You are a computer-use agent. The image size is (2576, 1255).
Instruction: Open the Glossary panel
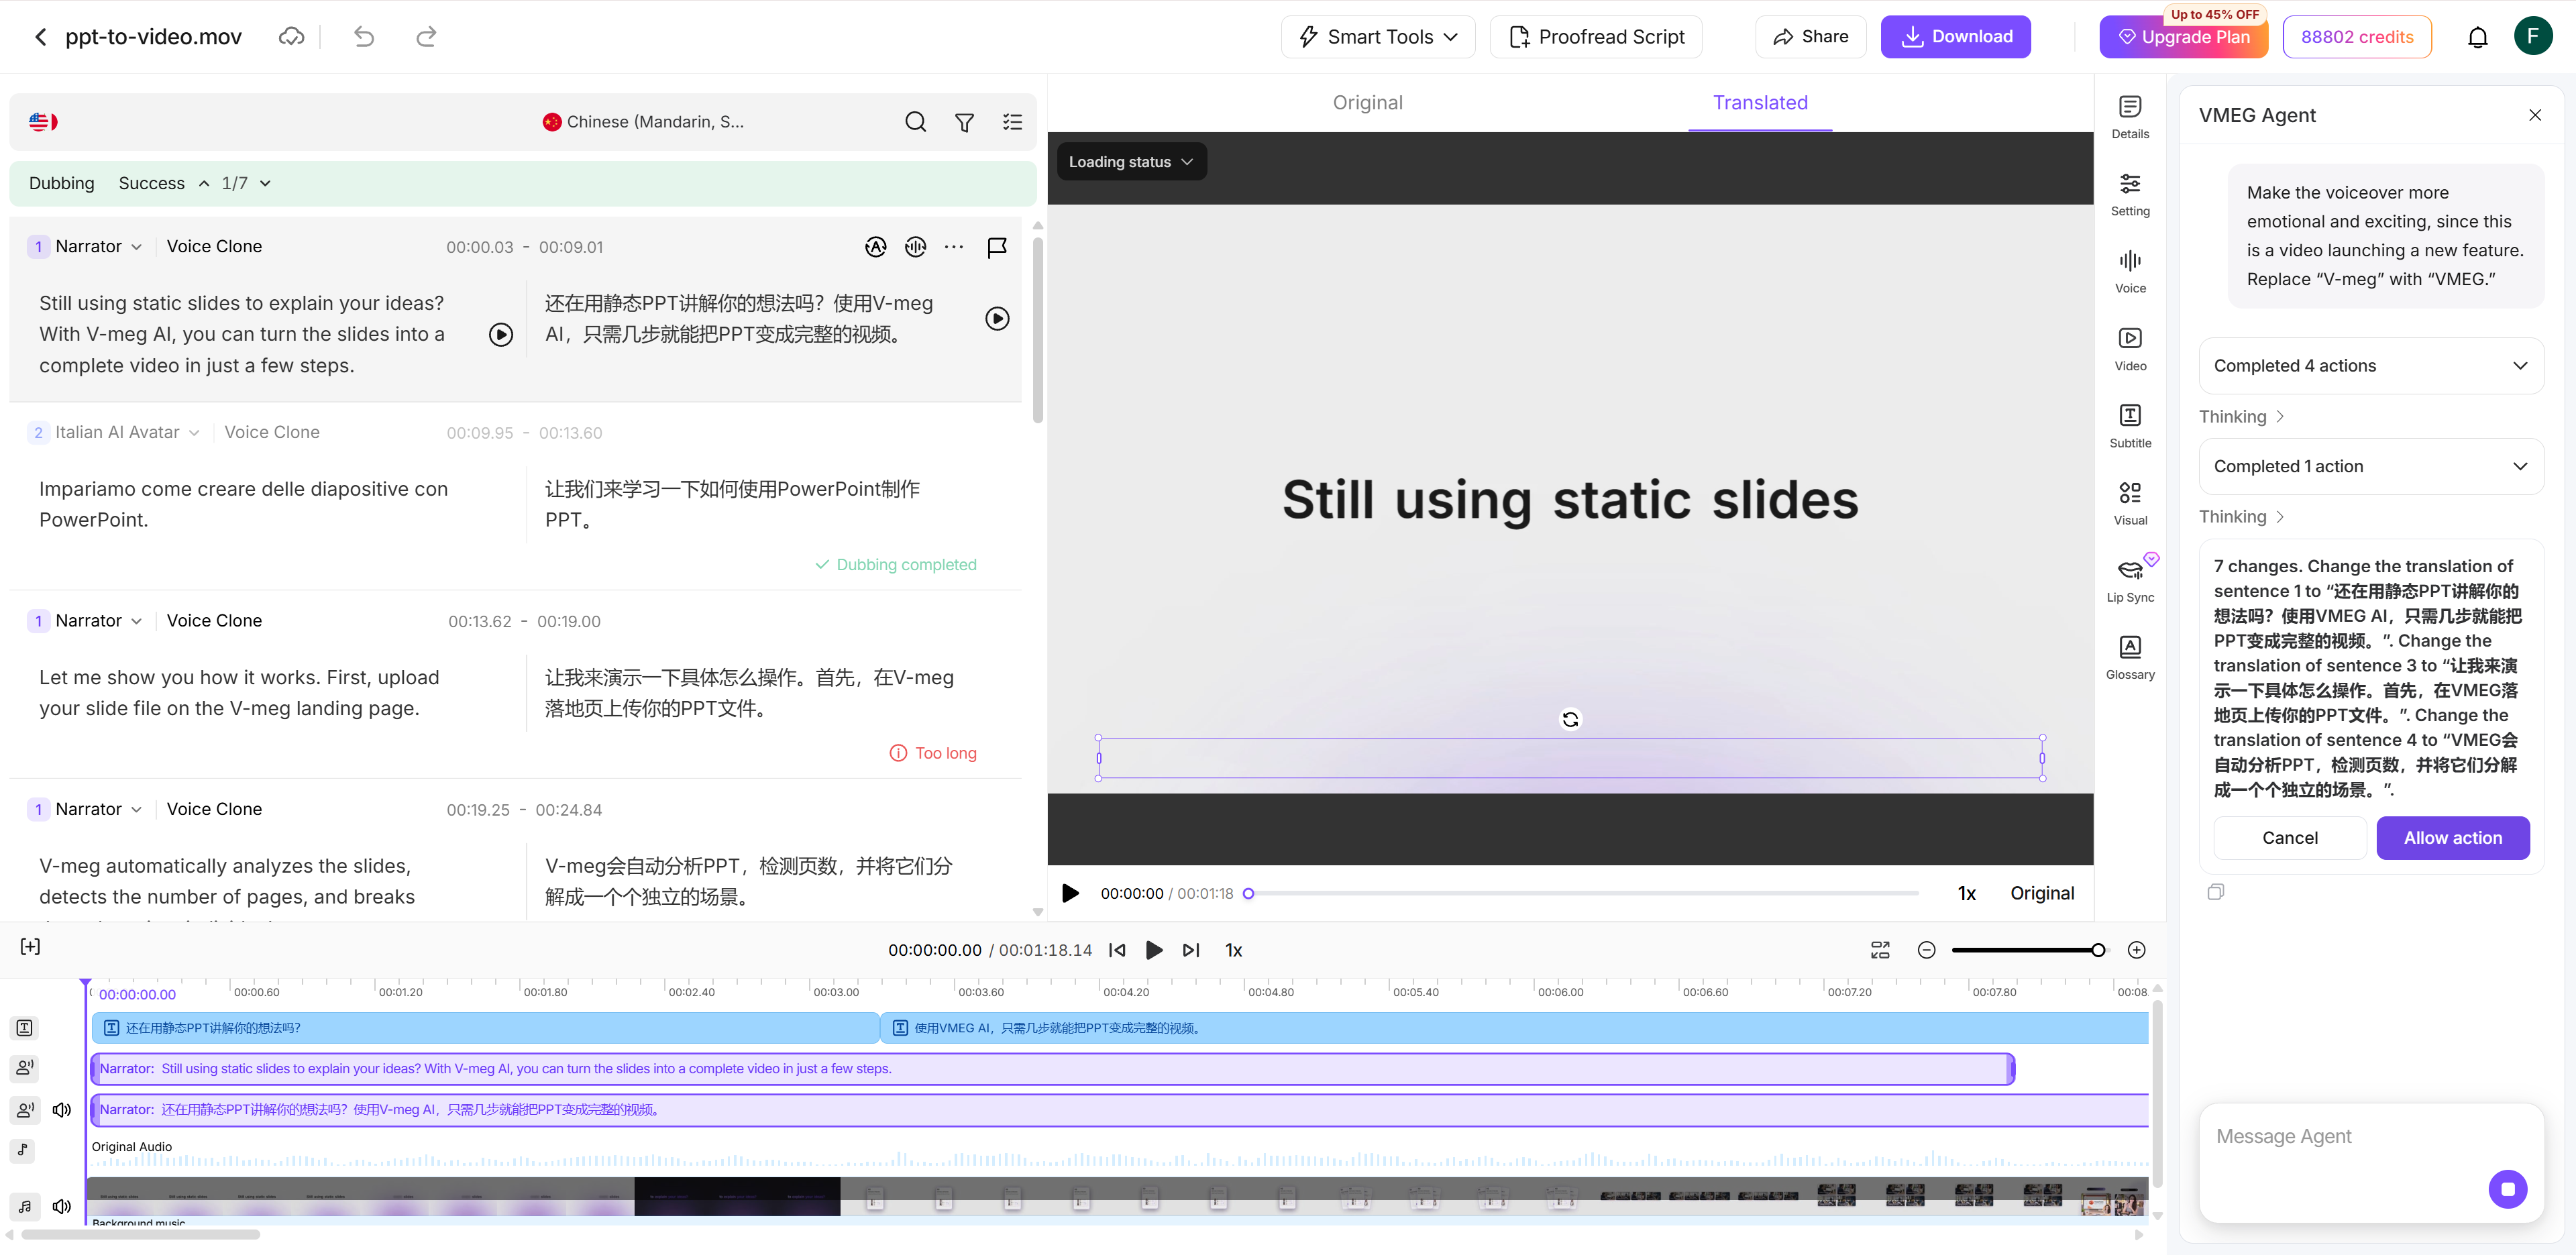(2130, 657)
